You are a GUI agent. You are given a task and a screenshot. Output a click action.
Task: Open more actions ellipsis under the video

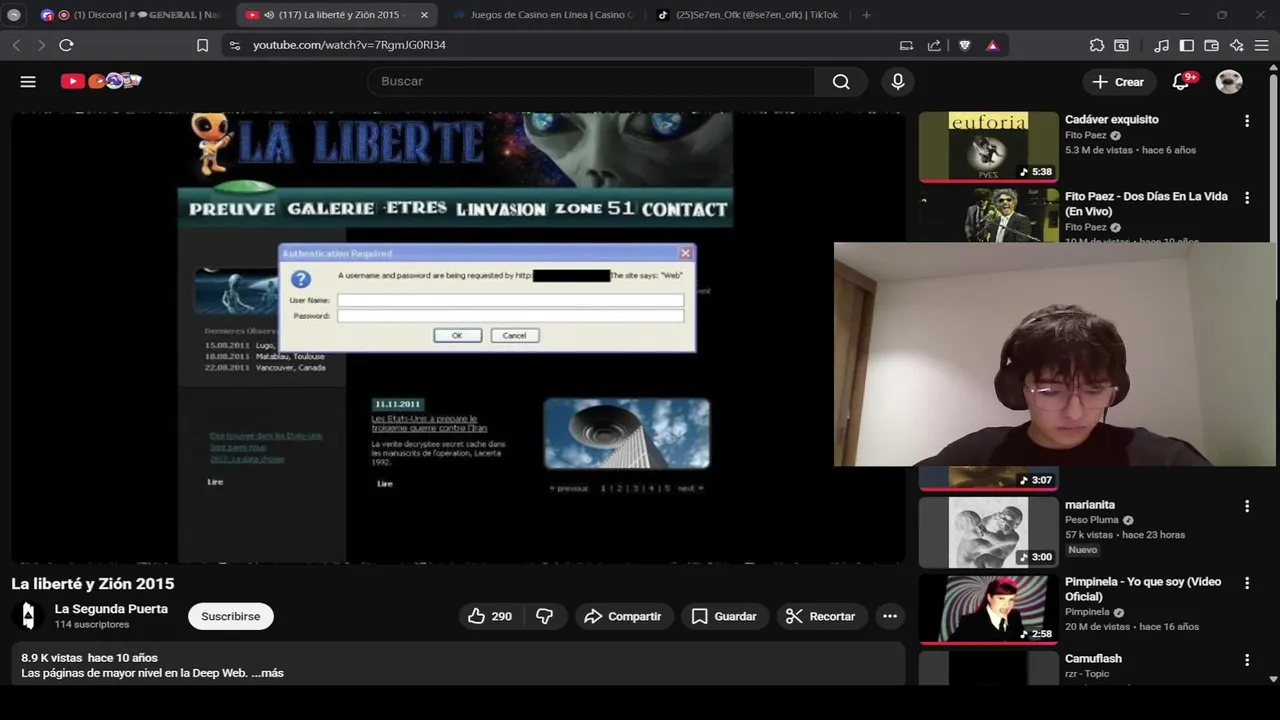click(x=890, y=616)
